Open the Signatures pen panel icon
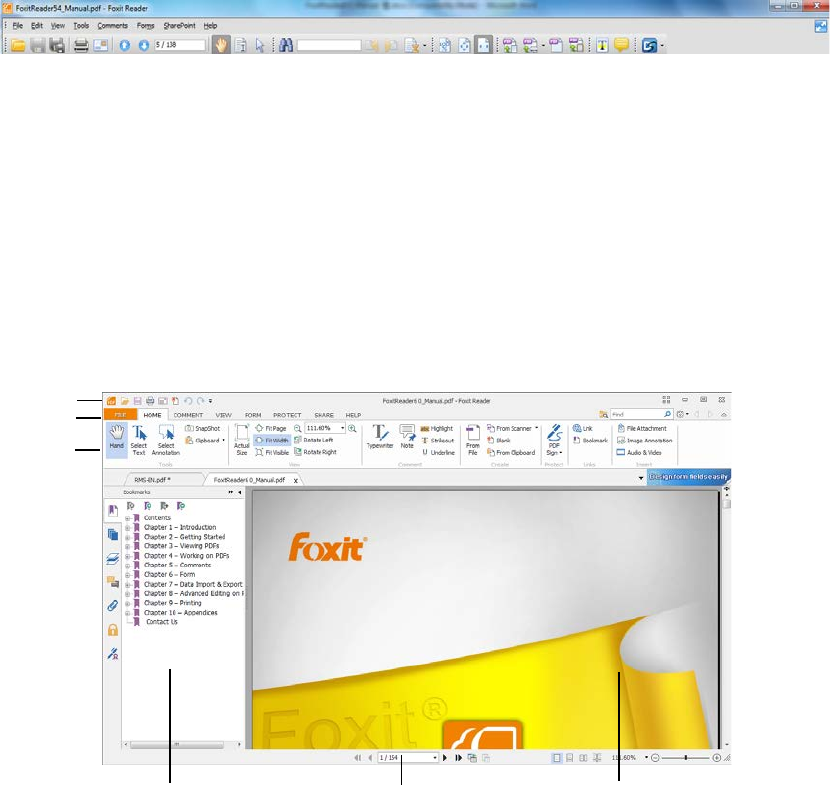 click(x=113, y=653)
